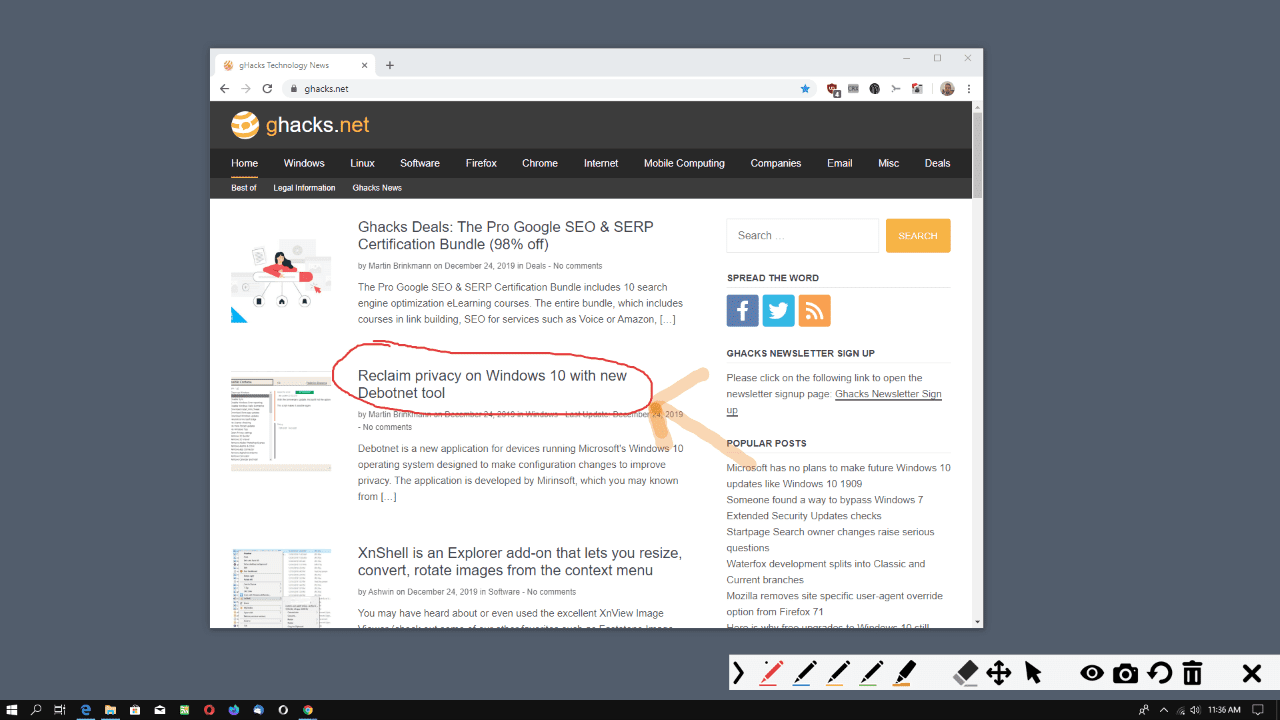Click the ghacks.net logo
The height and width of the screenshot is (720, 1280).
(x=300, y=125)
